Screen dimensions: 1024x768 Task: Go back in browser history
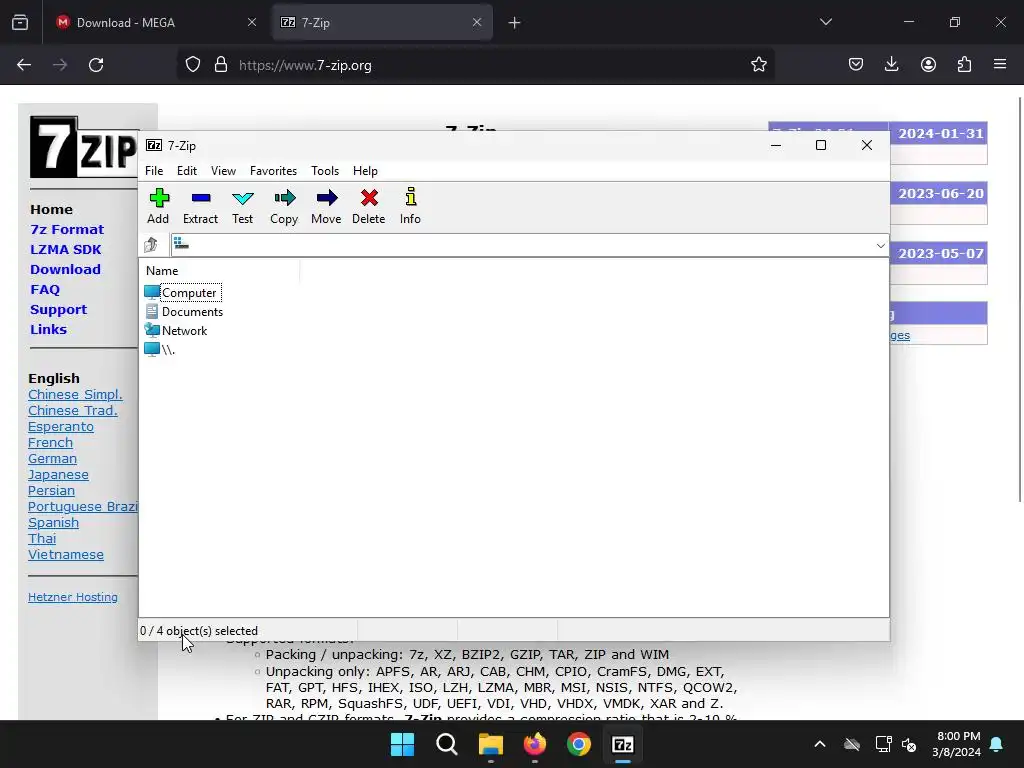tap(24, 65)
